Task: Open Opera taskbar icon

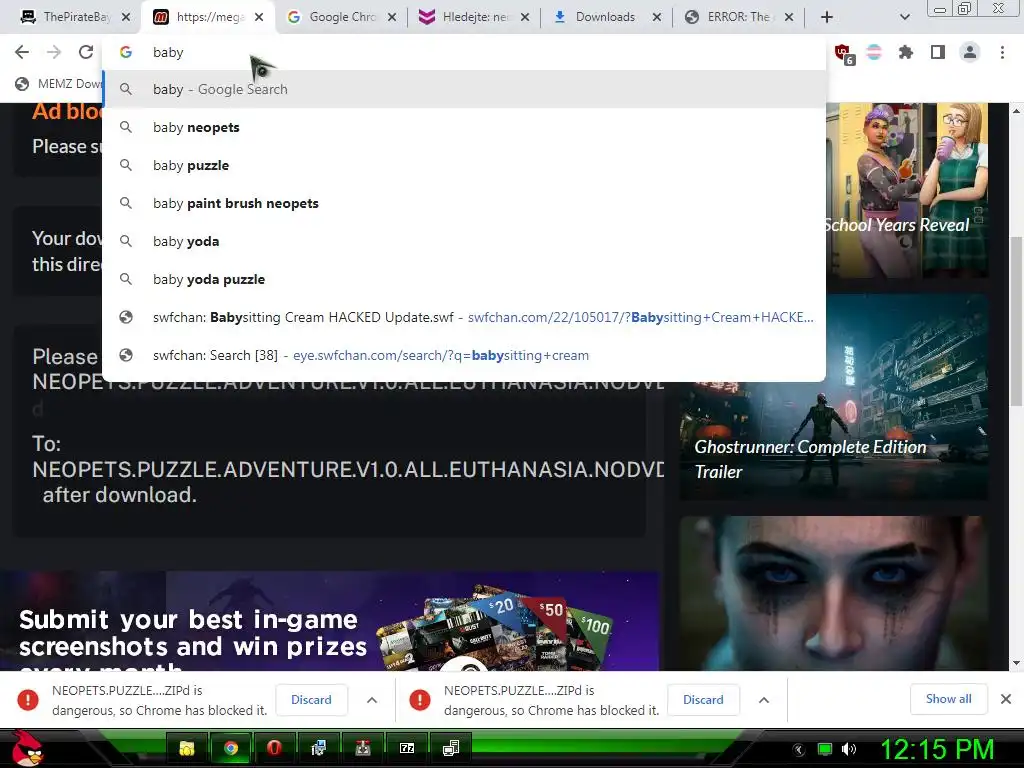Action: coord(274,748)
